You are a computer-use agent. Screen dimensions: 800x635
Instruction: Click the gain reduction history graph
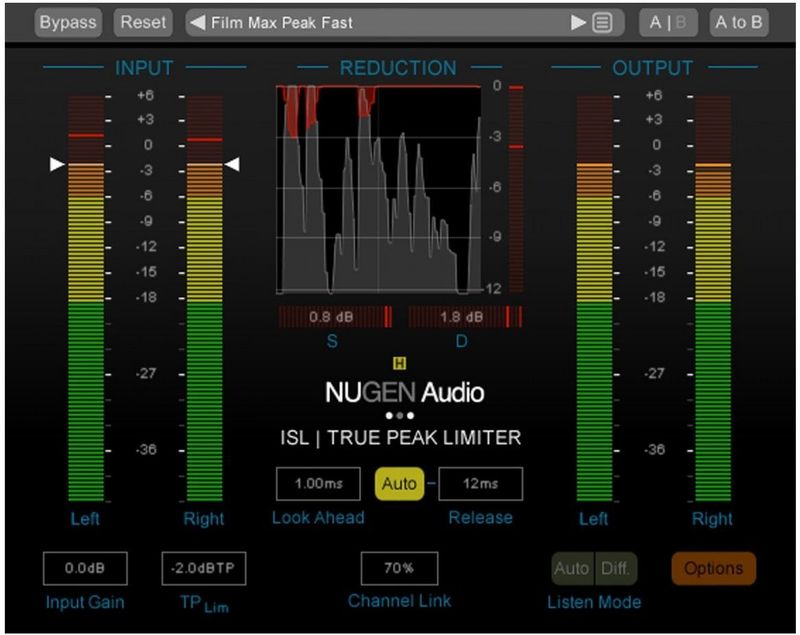379,190
